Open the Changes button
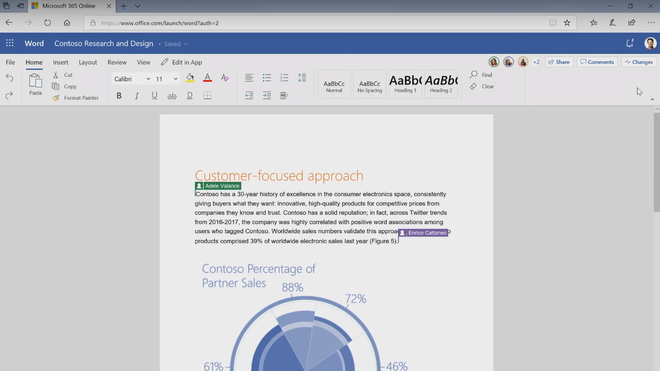Image resolution: width=660 pixels, height=371 pixels. click(x=639, y=62)
